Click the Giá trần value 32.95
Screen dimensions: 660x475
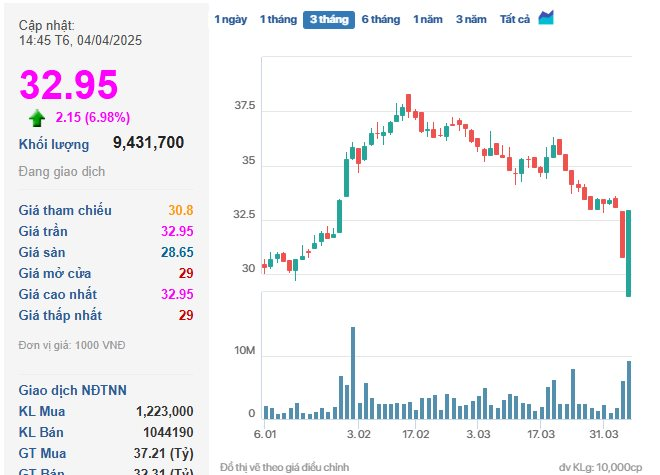tap(177, 231)
